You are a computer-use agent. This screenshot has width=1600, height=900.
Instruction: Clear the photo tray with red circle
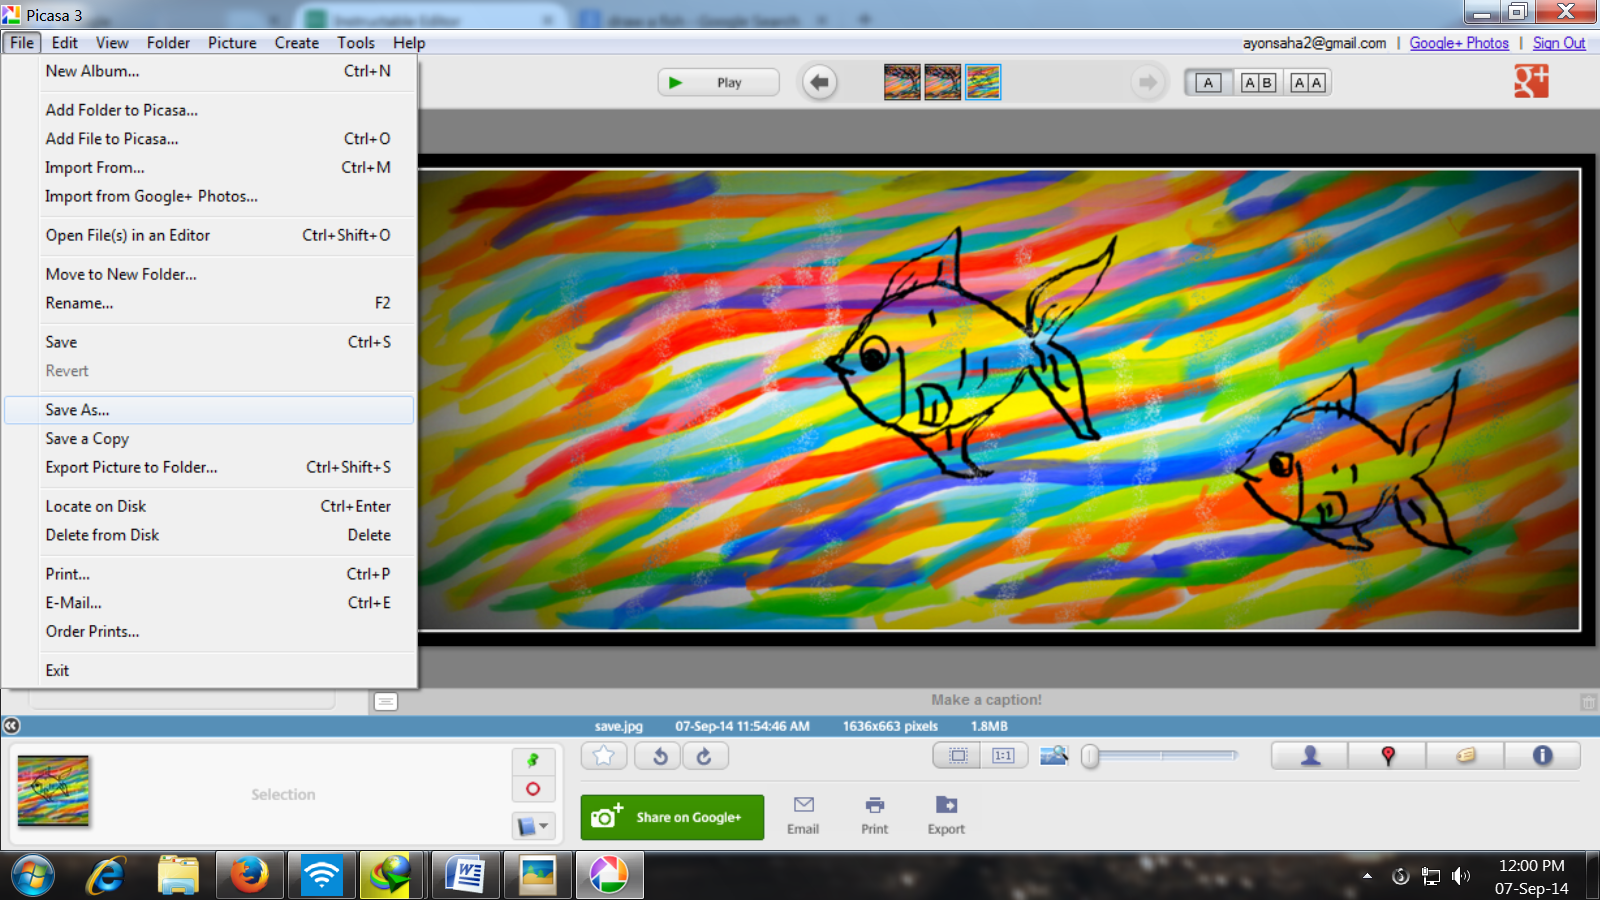(533, 789)
